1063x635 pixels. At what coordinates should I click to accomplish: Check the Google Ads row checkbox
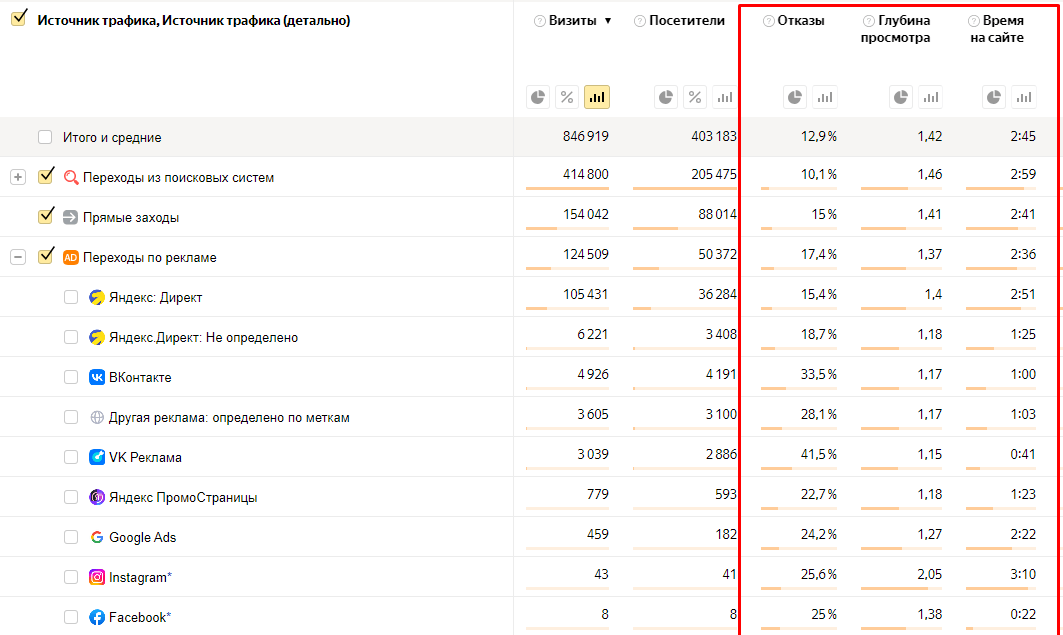71,537
